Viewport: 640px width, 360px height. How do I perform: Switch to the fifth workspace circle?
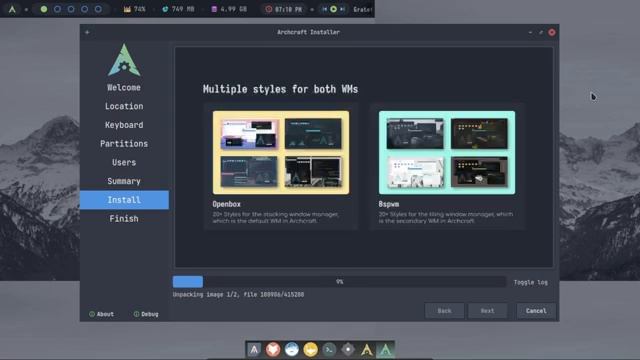point(98,9)
